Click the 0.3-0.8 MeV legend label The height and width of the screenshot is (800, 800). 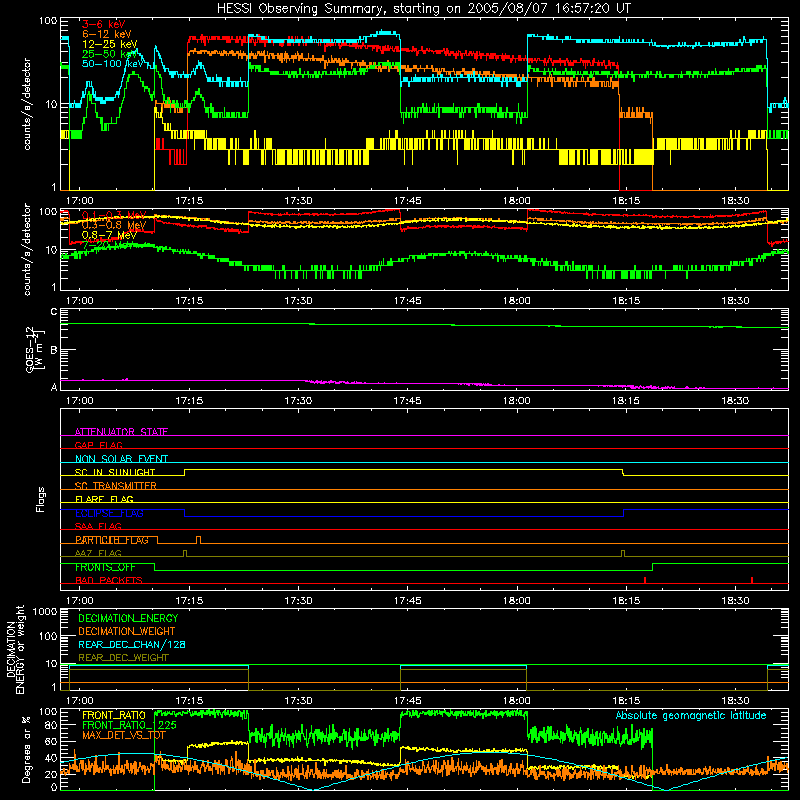click(x=114, y=225)
